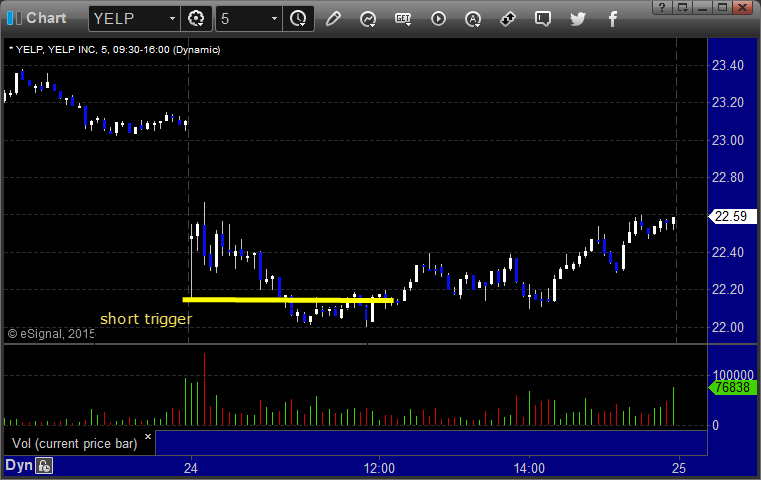Click the GET data icon
761x480 pixels.
pos(403,19)
